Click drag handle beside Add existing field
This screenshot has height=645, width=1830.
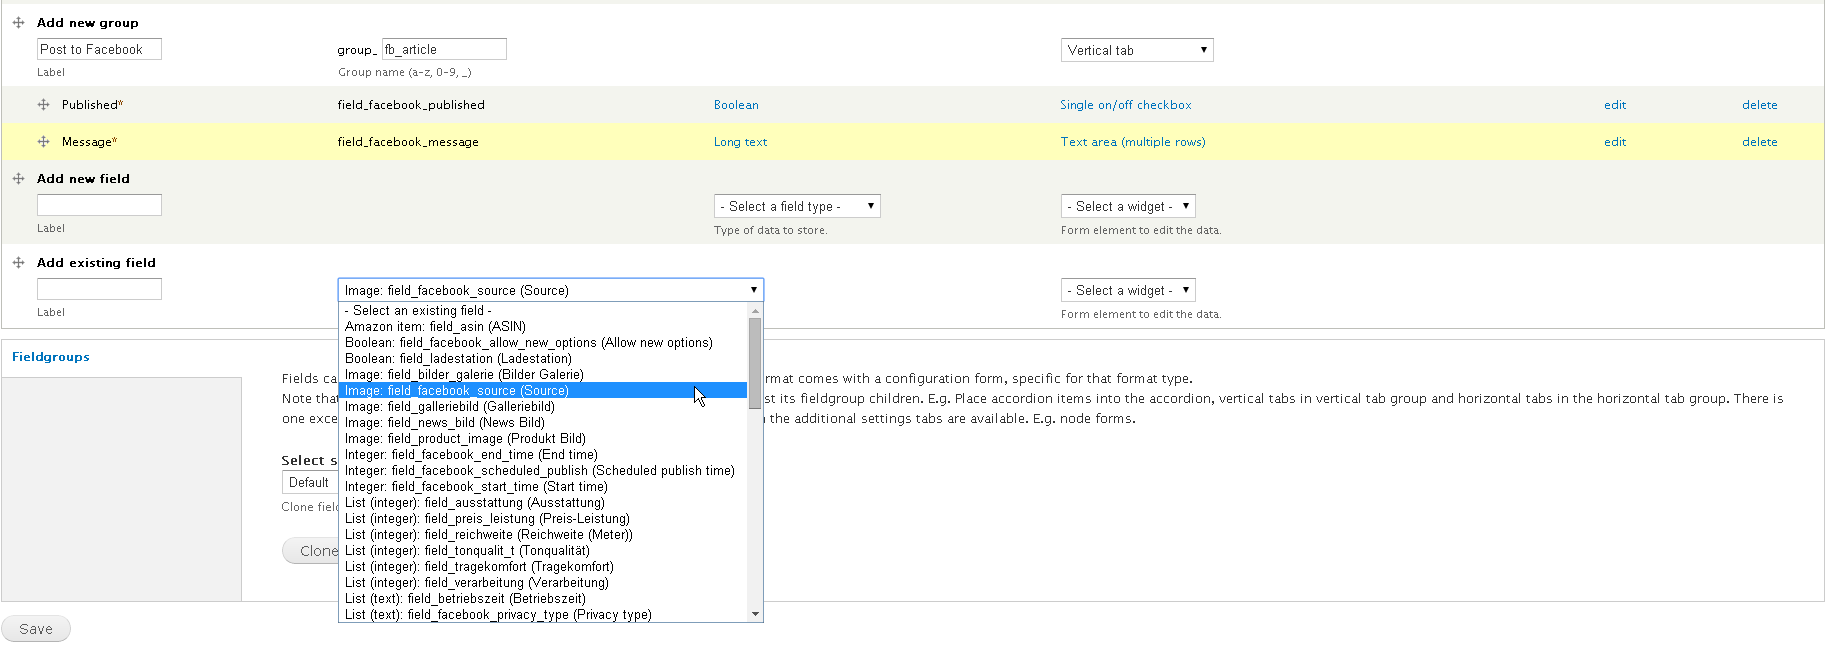tap(18, 263)
